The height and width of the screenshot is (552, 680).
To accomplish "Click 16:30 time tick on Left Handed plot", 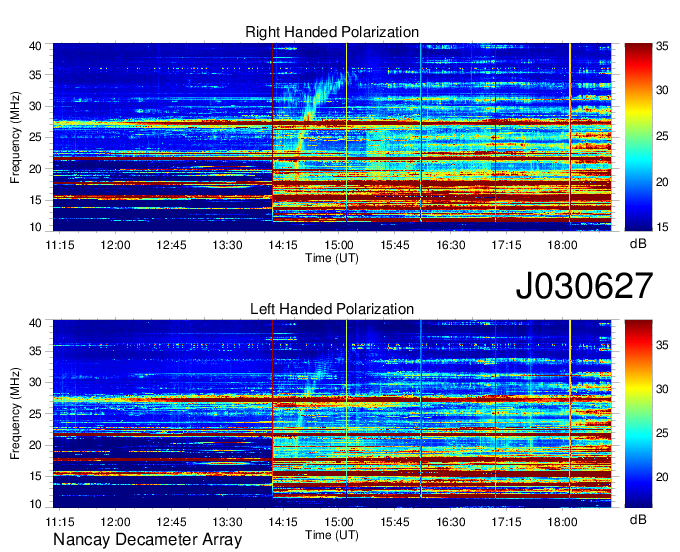I will (451, 522).
